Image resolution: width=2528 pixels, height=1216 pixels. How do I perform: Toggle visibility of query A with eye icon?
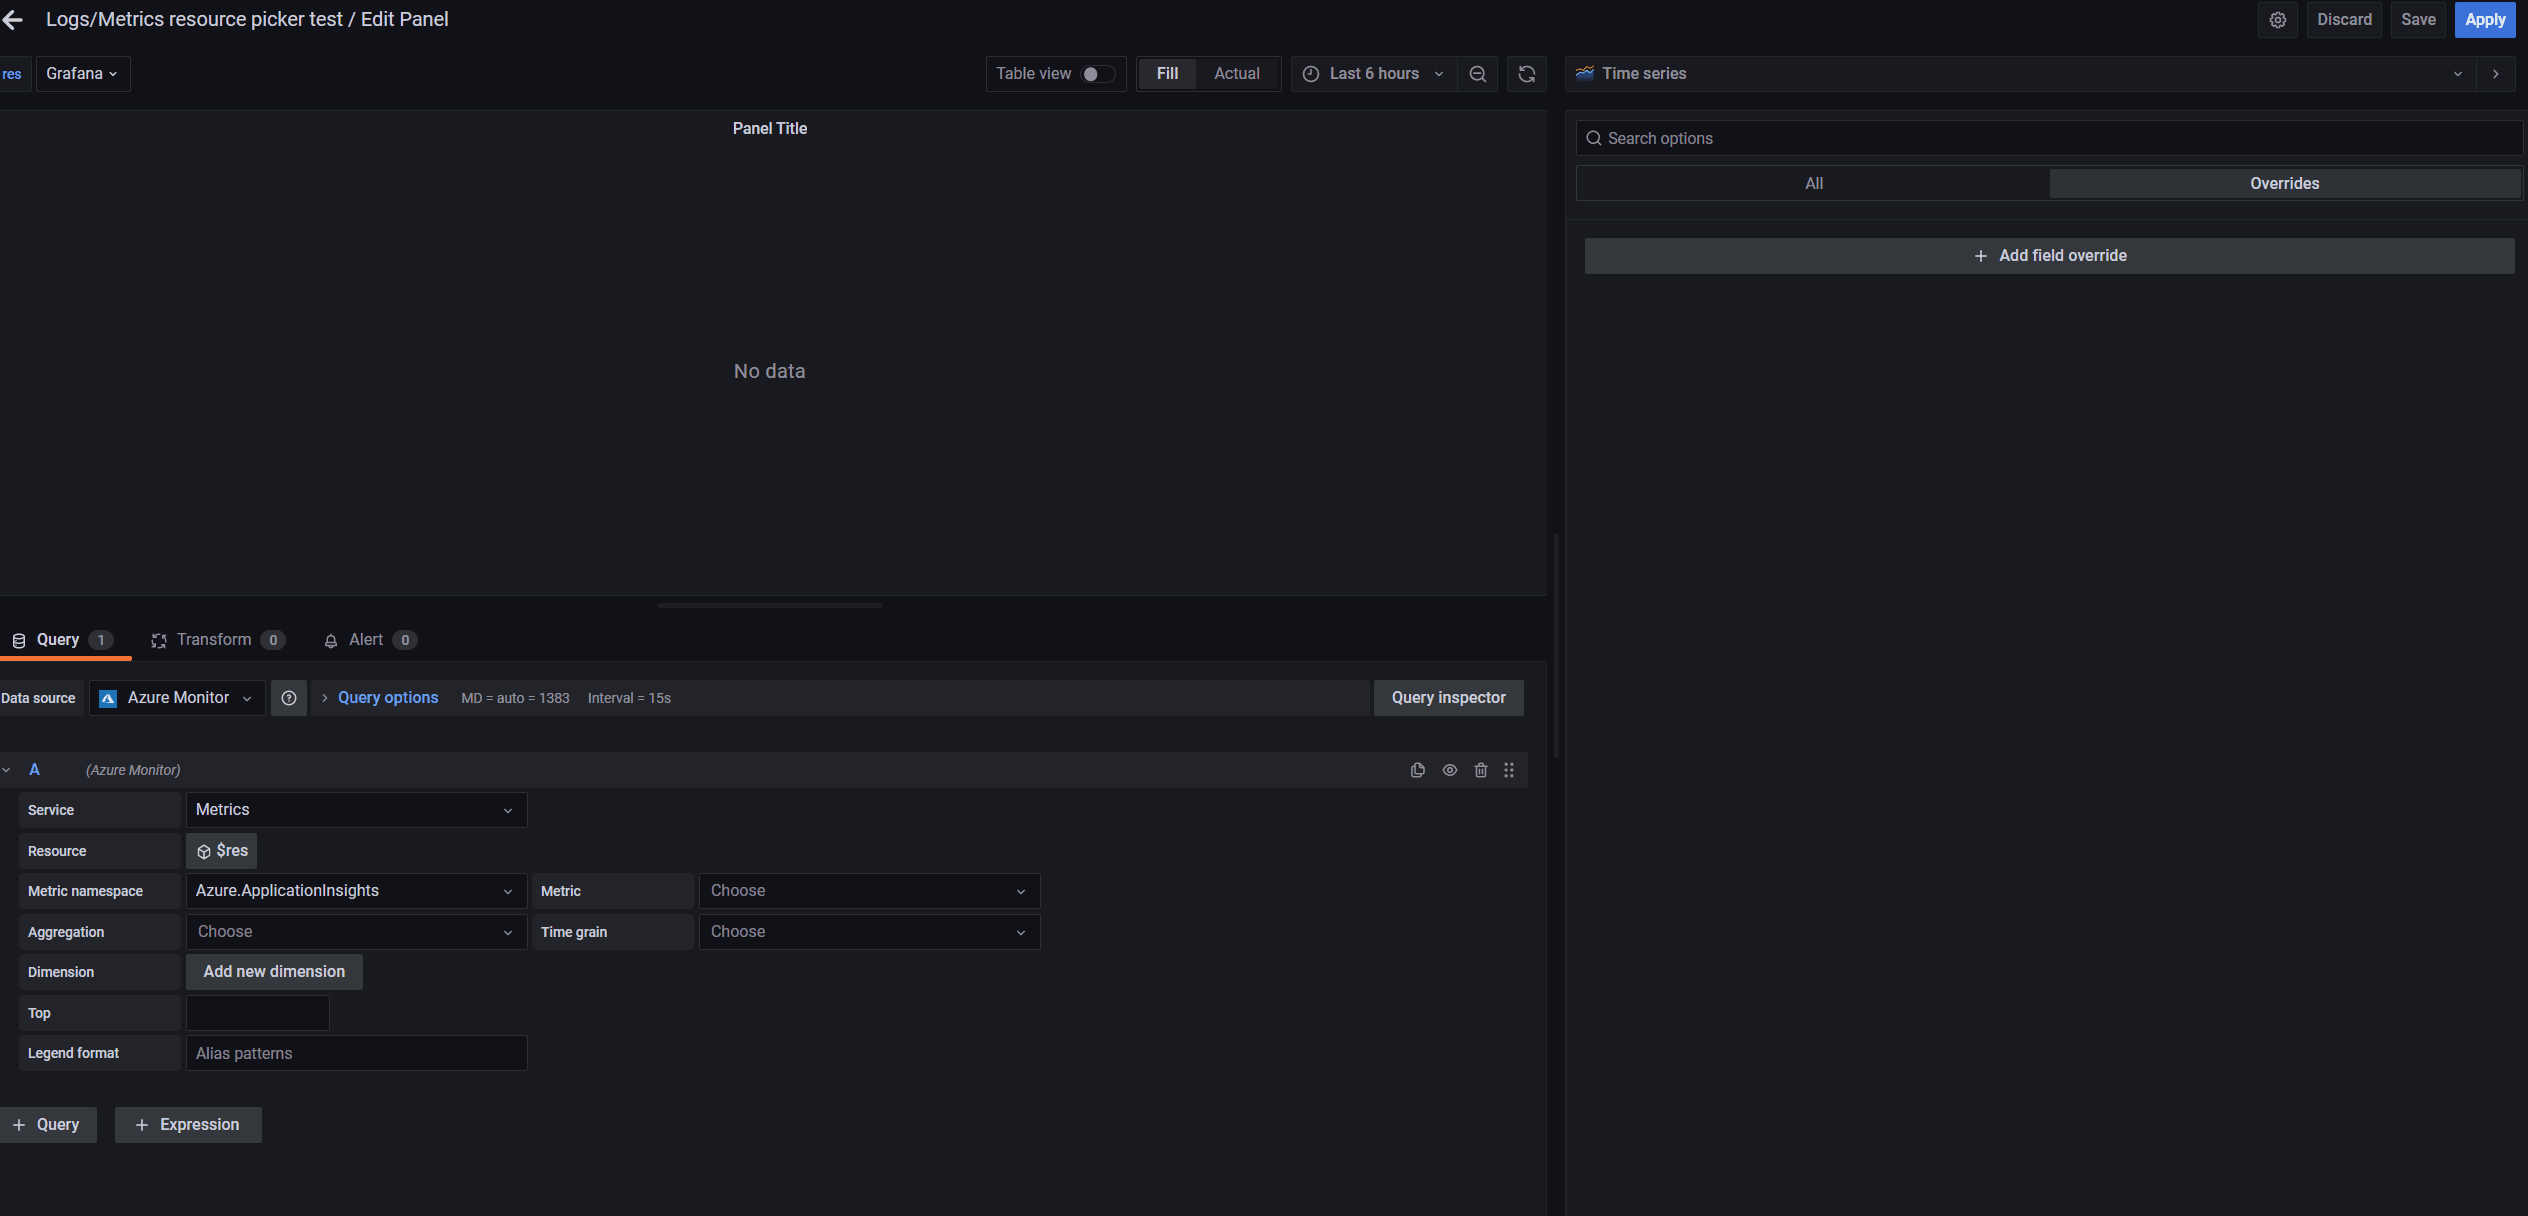coord(1449,770)
